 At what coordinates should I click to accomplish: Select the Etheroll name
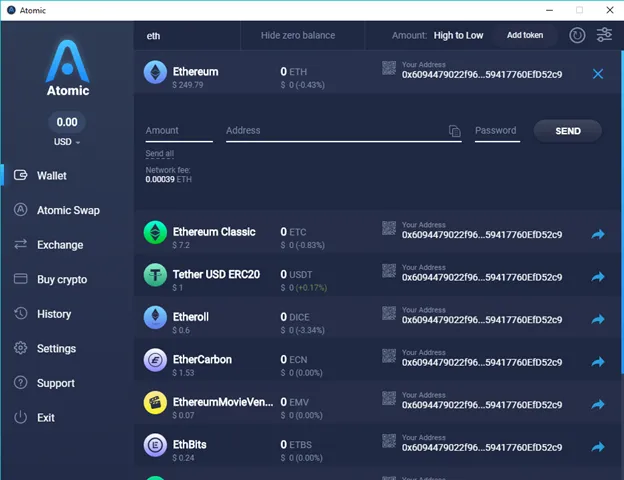190,317
